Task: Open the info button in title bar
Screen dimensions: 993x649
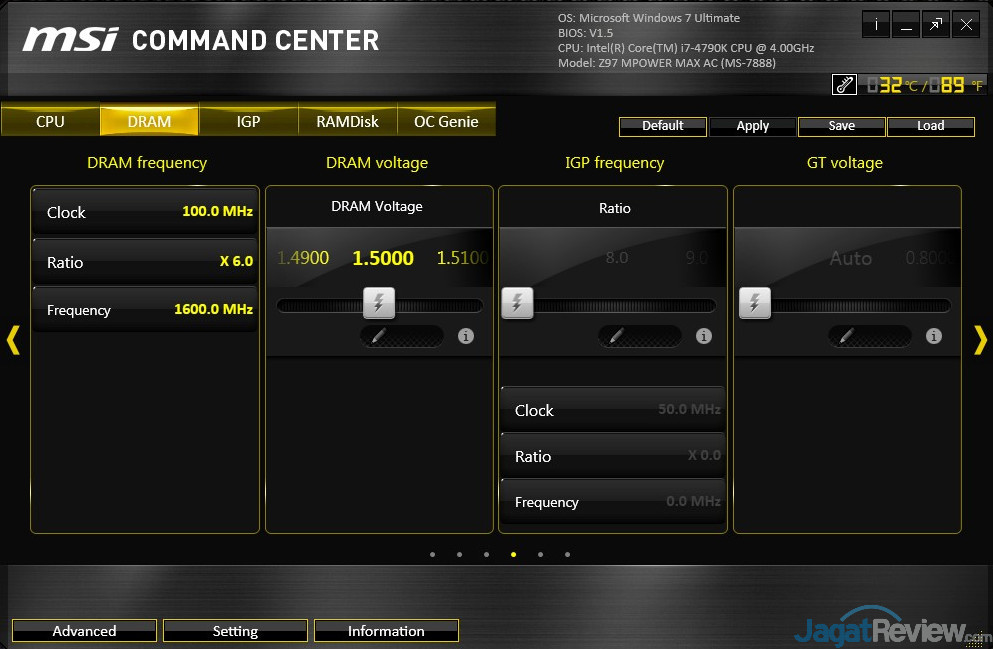Action: 876,26
